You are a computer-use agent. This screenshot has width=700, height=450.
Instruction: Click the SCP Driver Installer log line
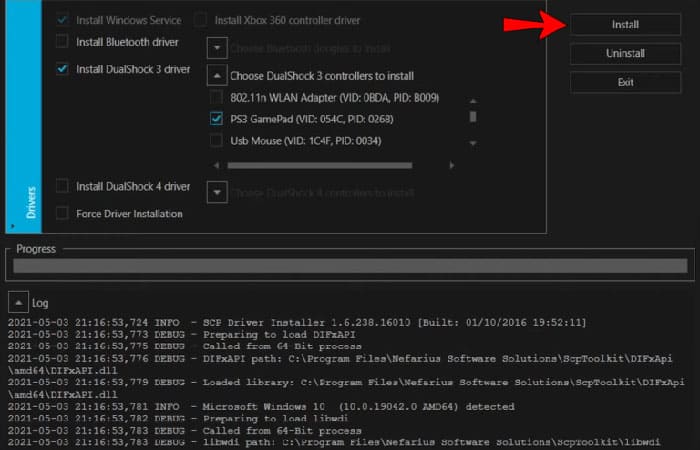[297, 322]
